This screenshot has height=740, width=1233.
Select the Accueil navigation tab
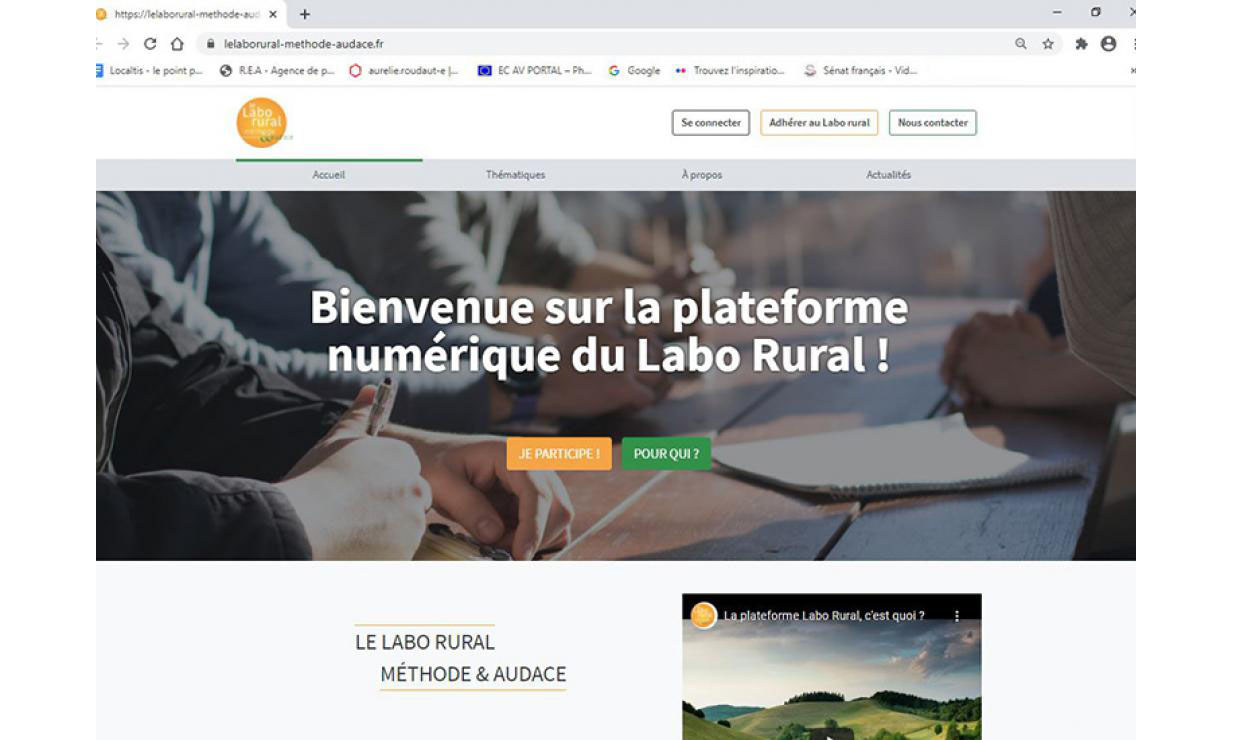pos(329,175)
